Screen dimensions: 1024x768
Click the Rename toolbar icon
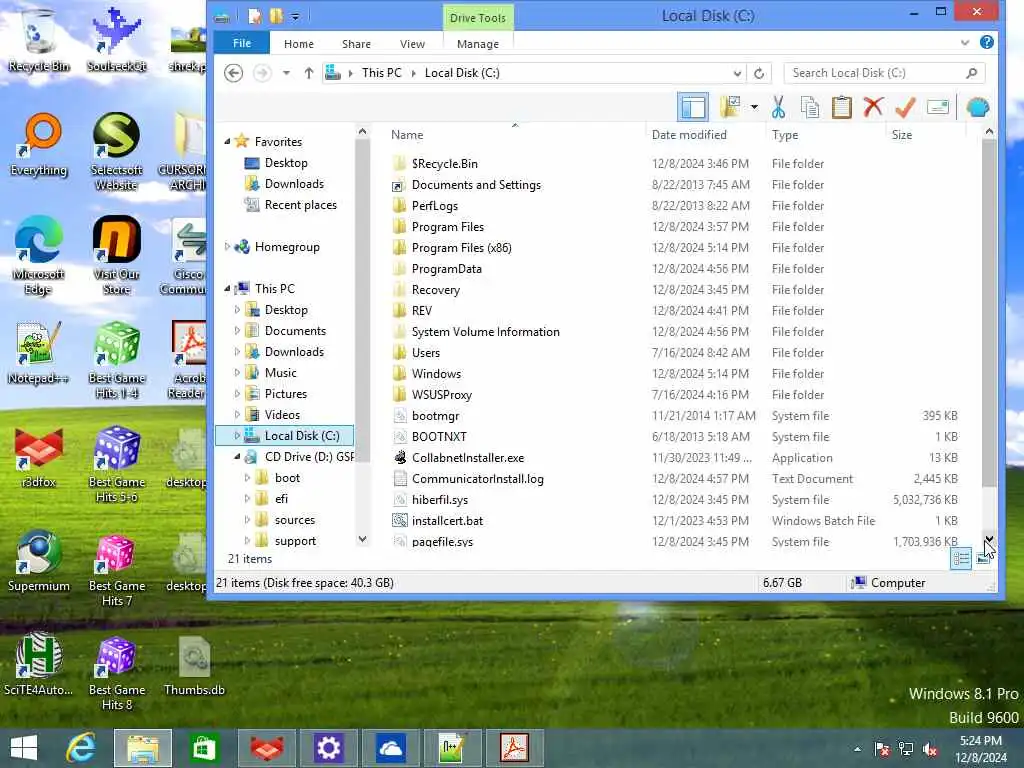point(938,107)
